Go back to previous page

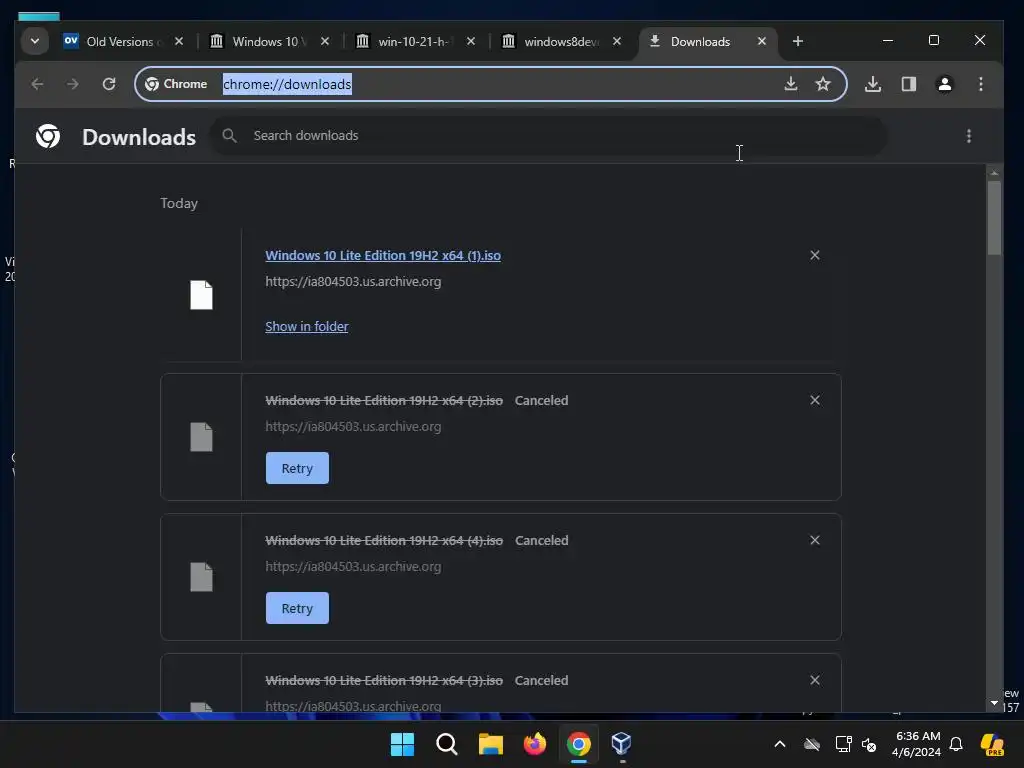(x=37, y=84)
